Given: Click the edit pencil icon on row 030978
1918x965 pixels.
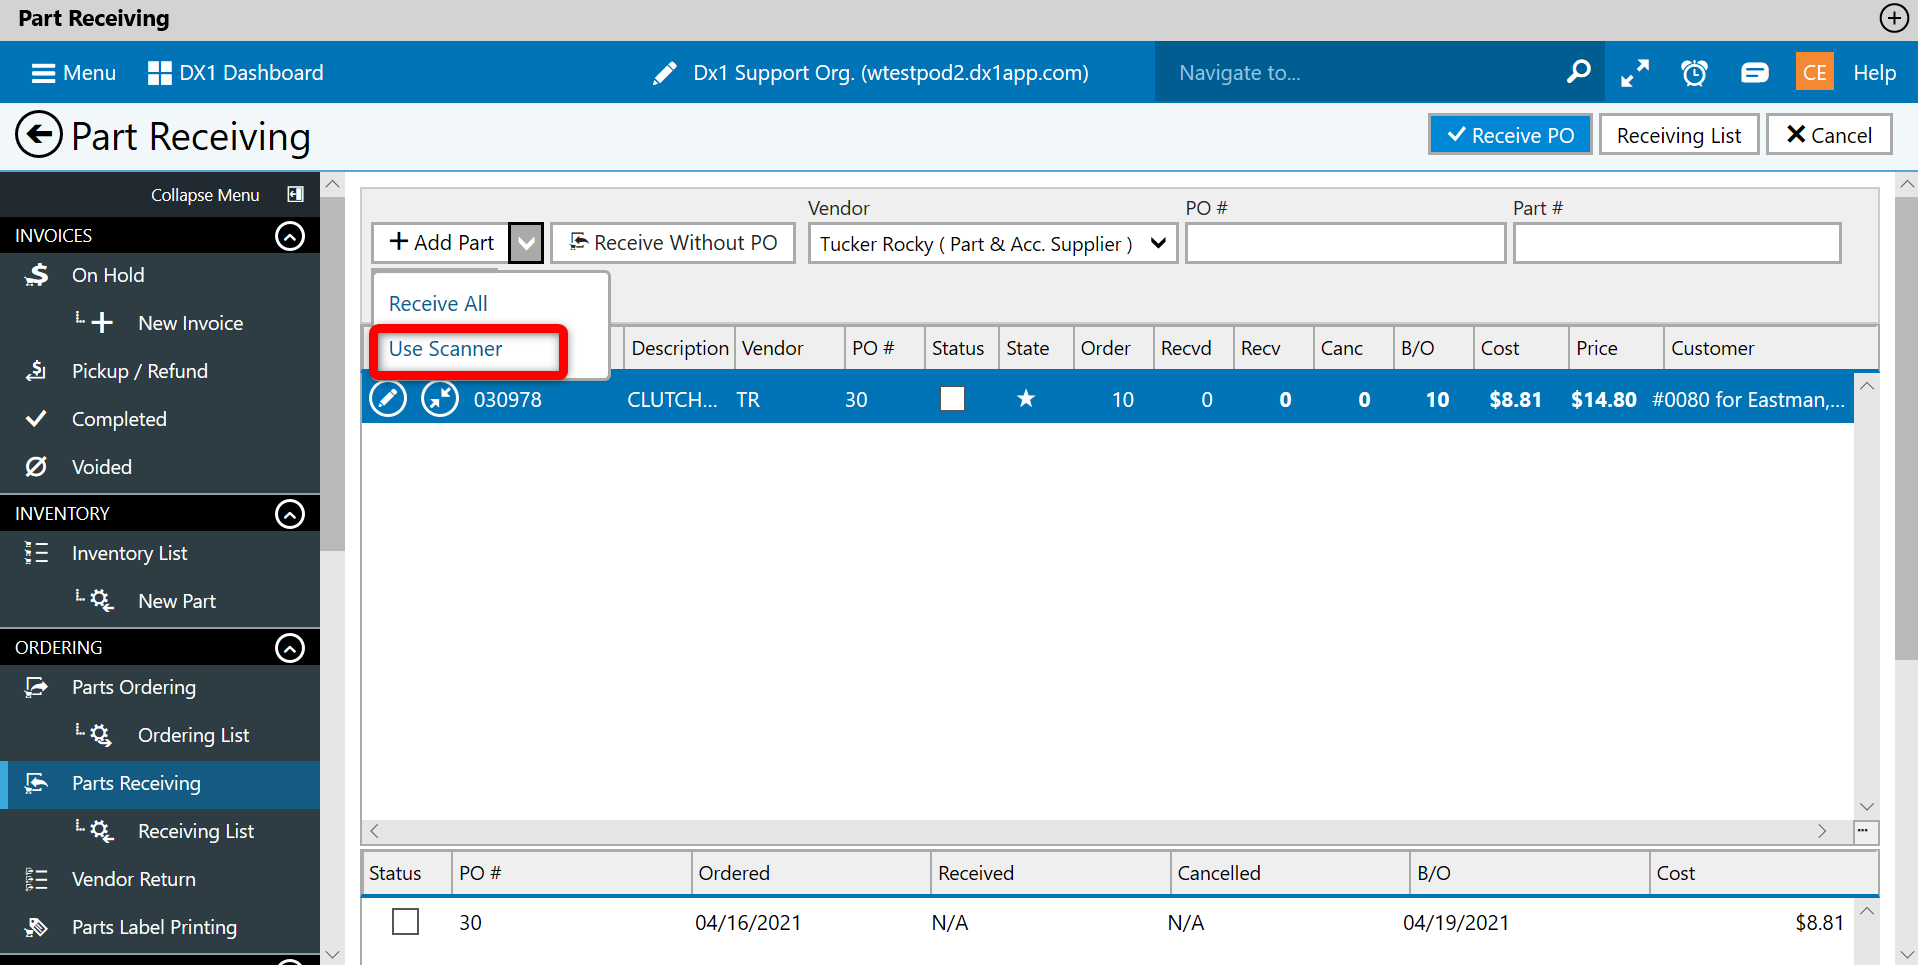Looking at the screenshot, I should tap(388, 398).
